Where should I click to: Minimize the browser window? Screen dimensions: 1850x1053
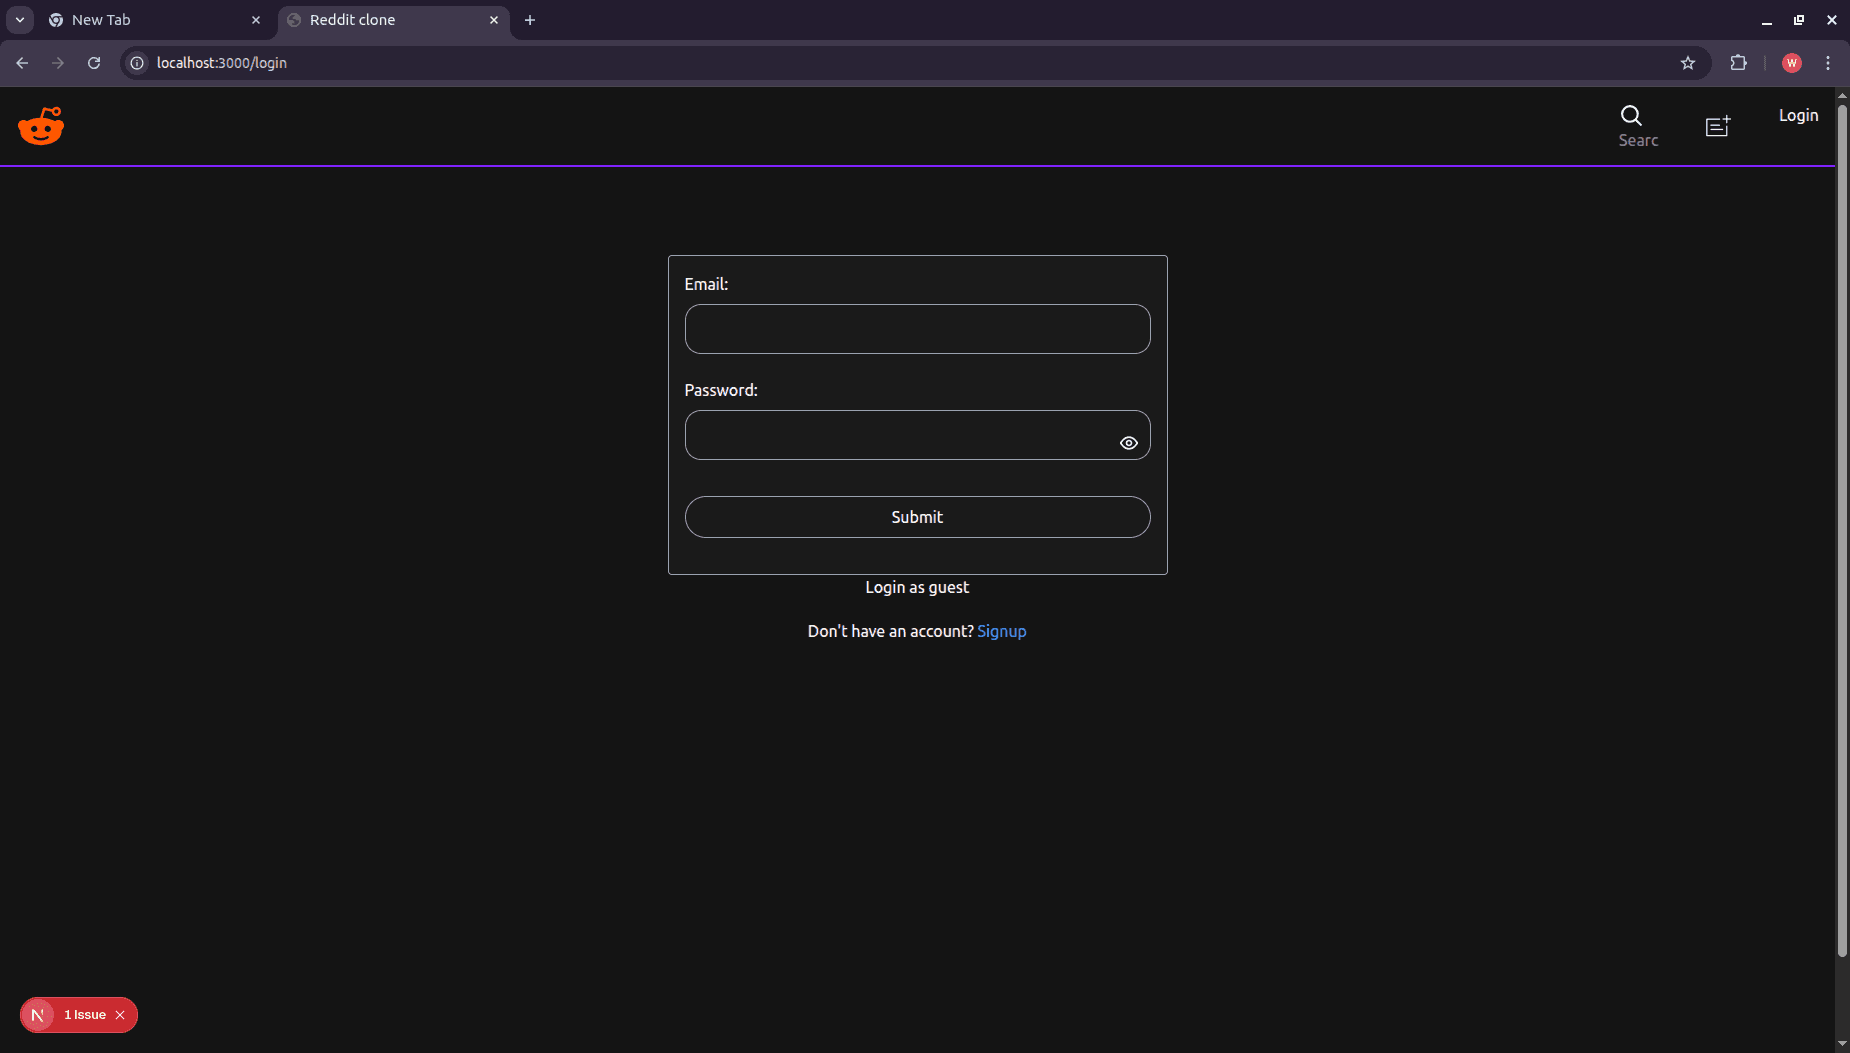click(1767, 20)
